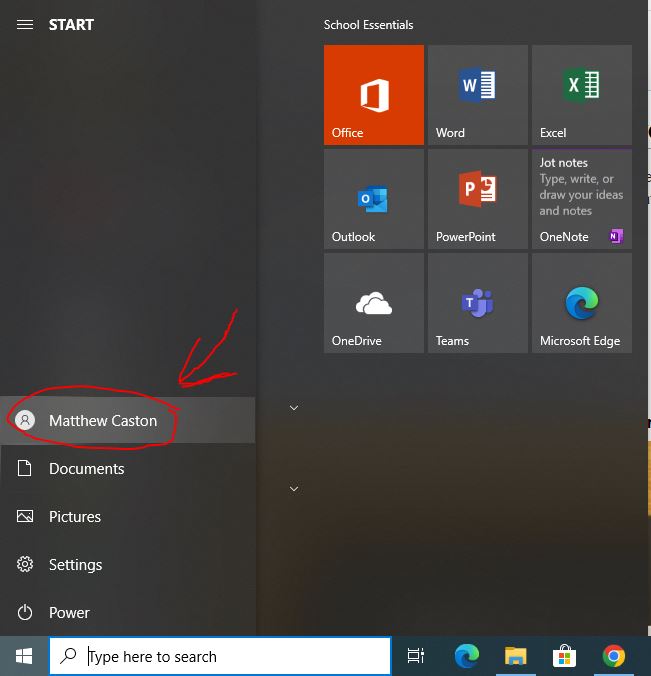The height and width of the screenshot is (676, 651).
Task: Open Task View from the taskbar
Action: point(416,656)
